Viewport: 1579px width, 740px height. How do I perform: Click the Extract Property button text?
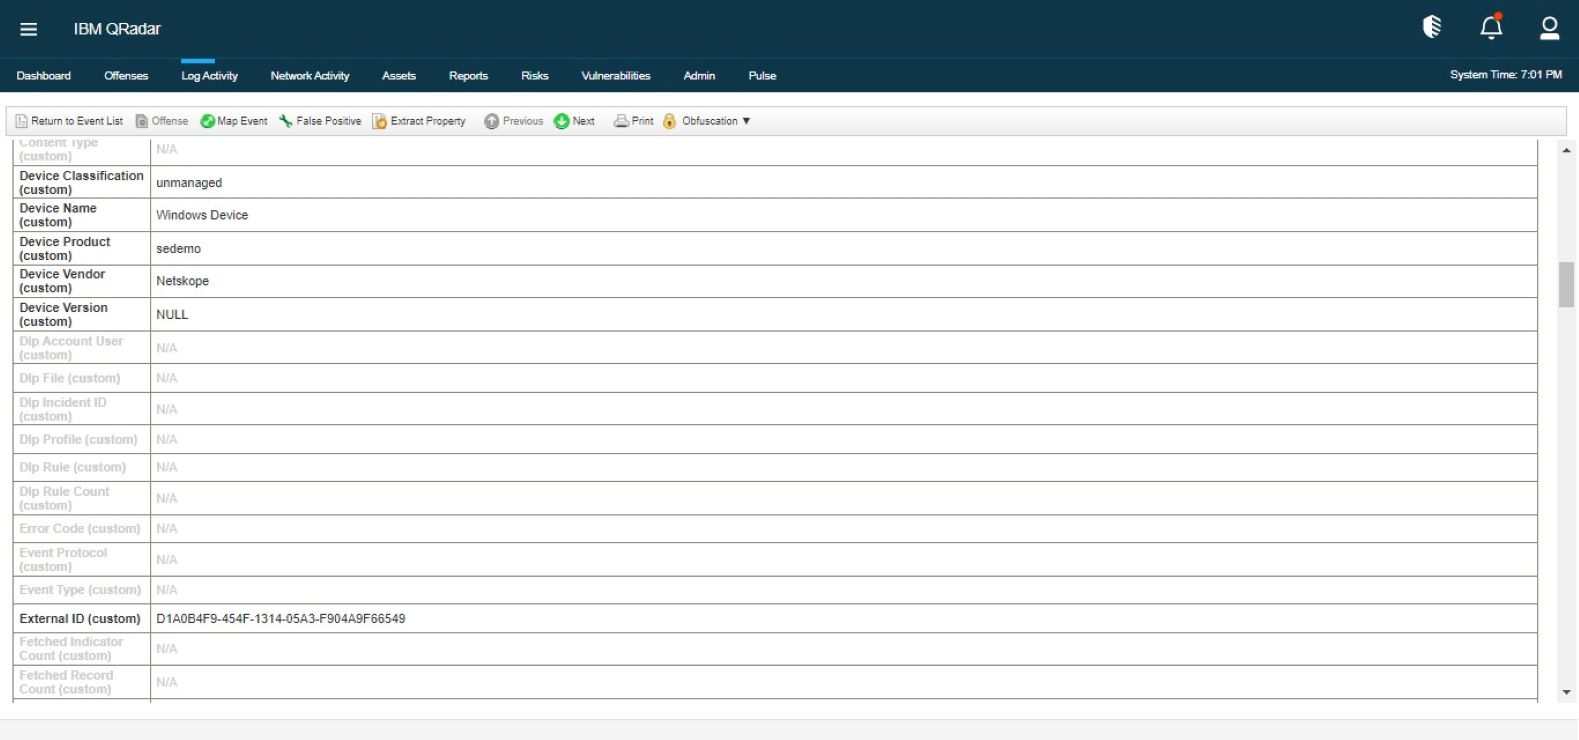coord(428,121)
